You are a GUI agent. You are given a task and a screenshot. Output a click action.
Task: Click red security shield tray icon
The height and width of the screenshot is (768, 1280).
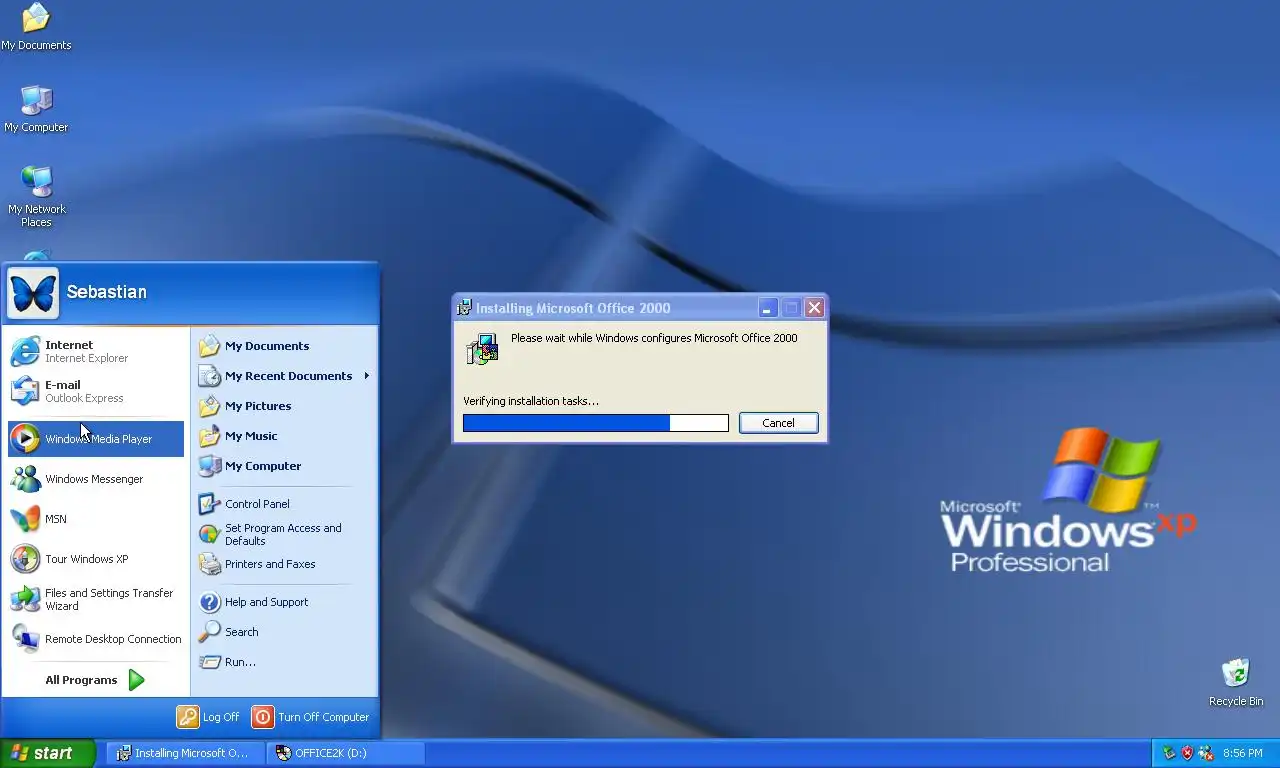point(1187,753)
